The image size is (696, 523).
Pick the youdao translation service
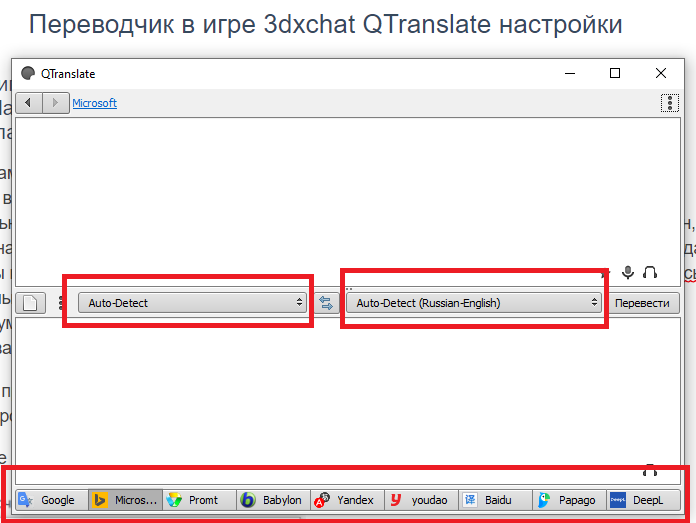pyautogui.click(x=421, y=500)
